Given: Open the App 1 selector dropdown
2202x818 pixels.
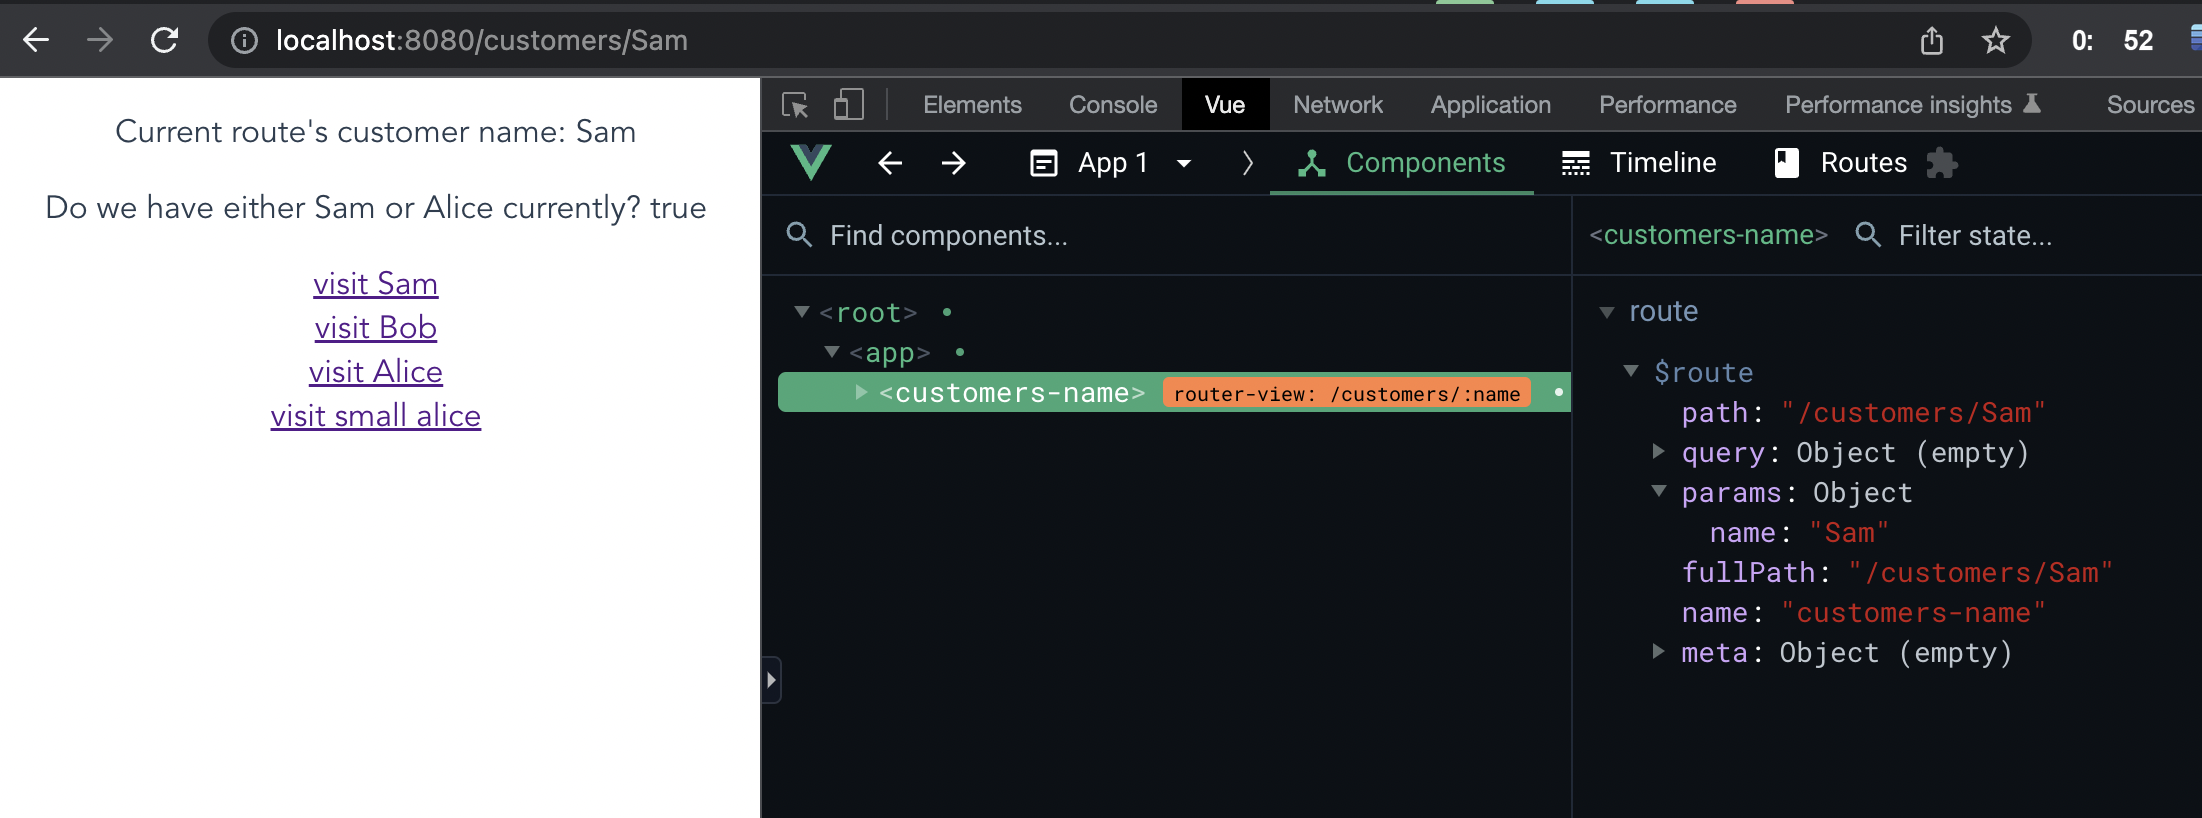Looking at the screenshot, I should click(x=1112, y=163).
